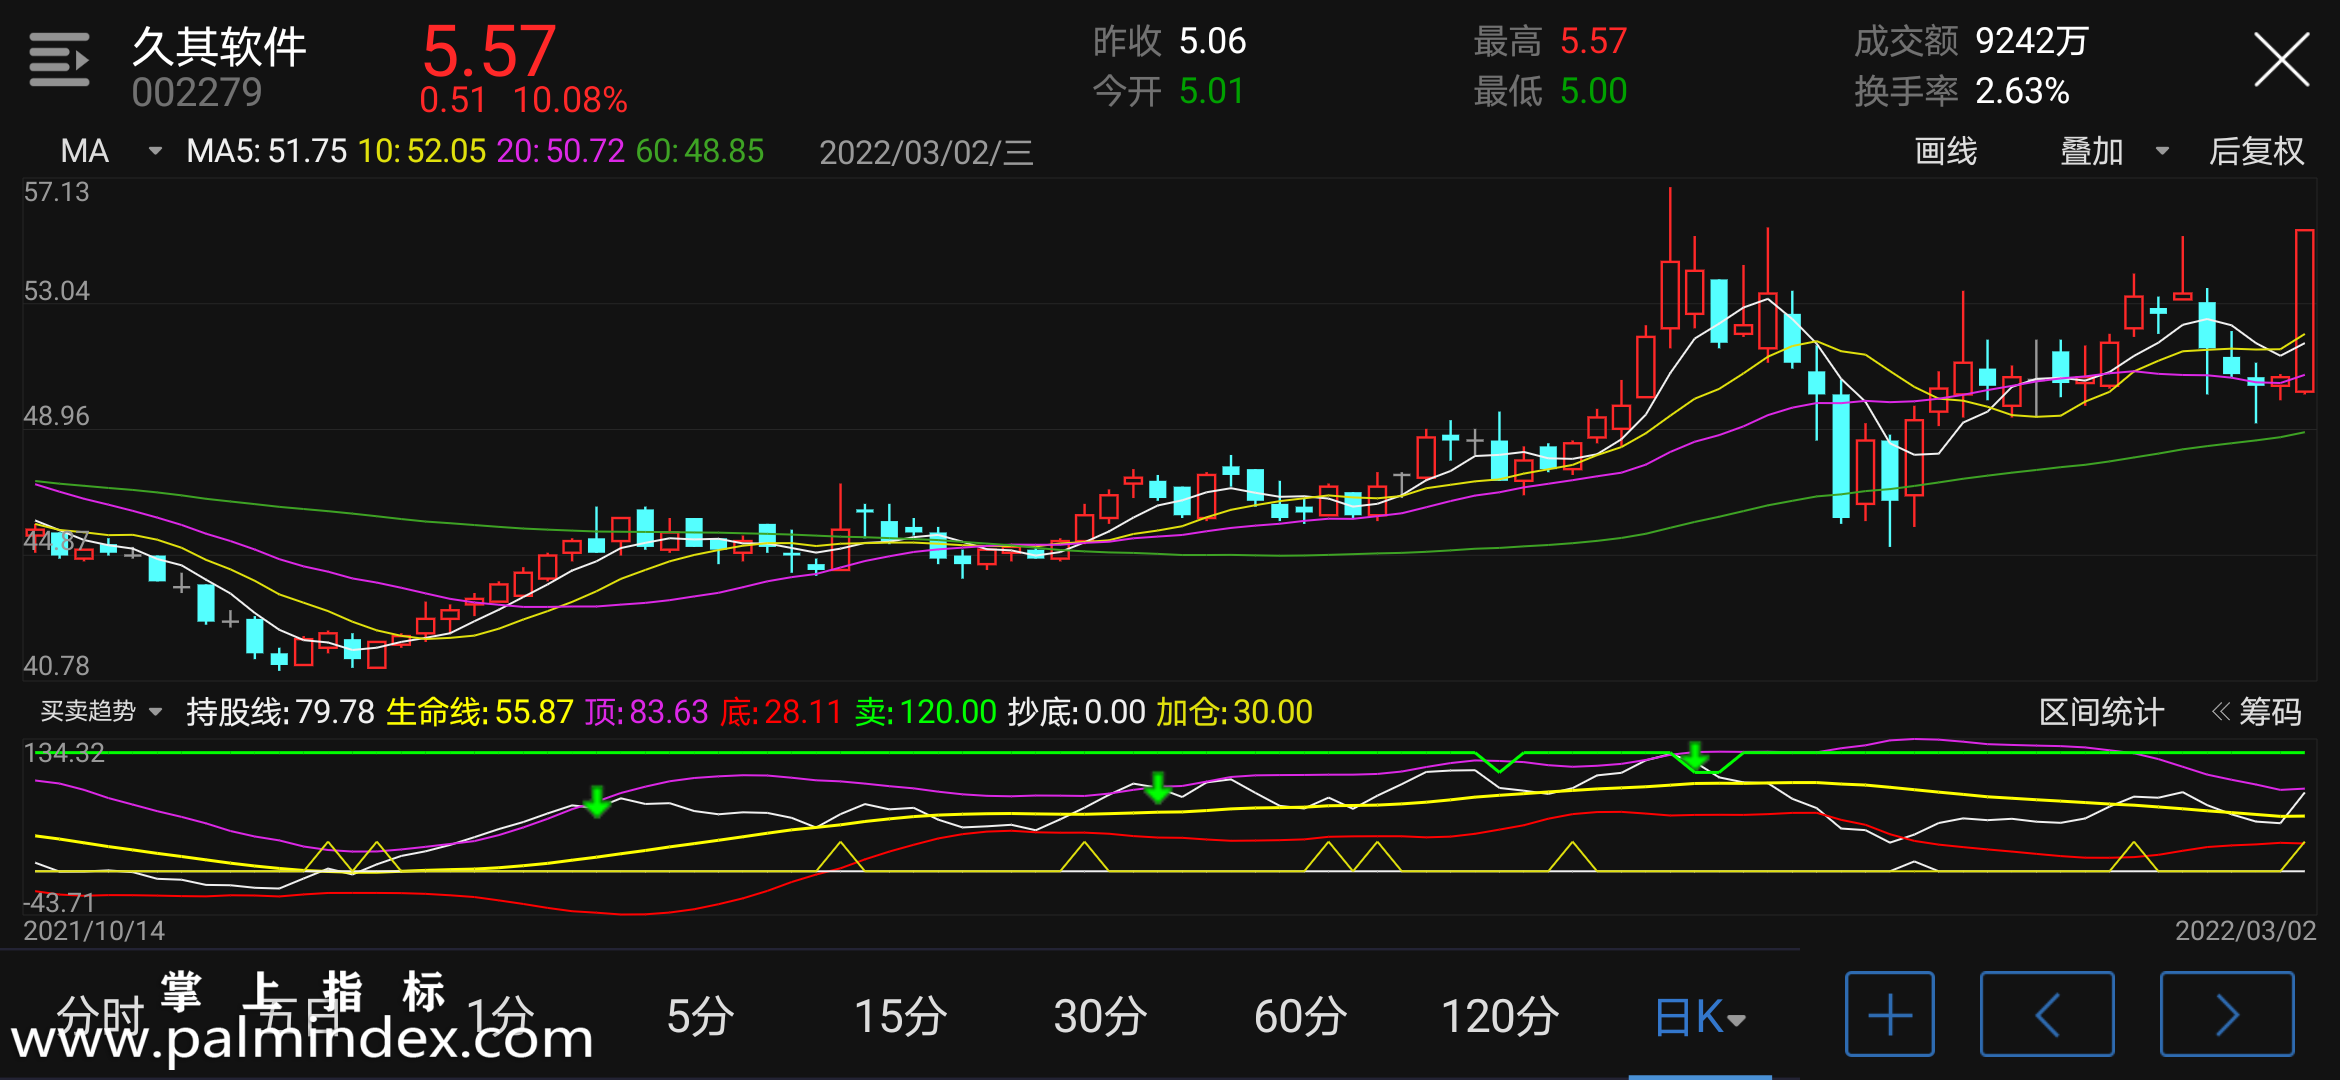
Task: Click the start date 2021/10/14
Action: click(x=94, y=931)
